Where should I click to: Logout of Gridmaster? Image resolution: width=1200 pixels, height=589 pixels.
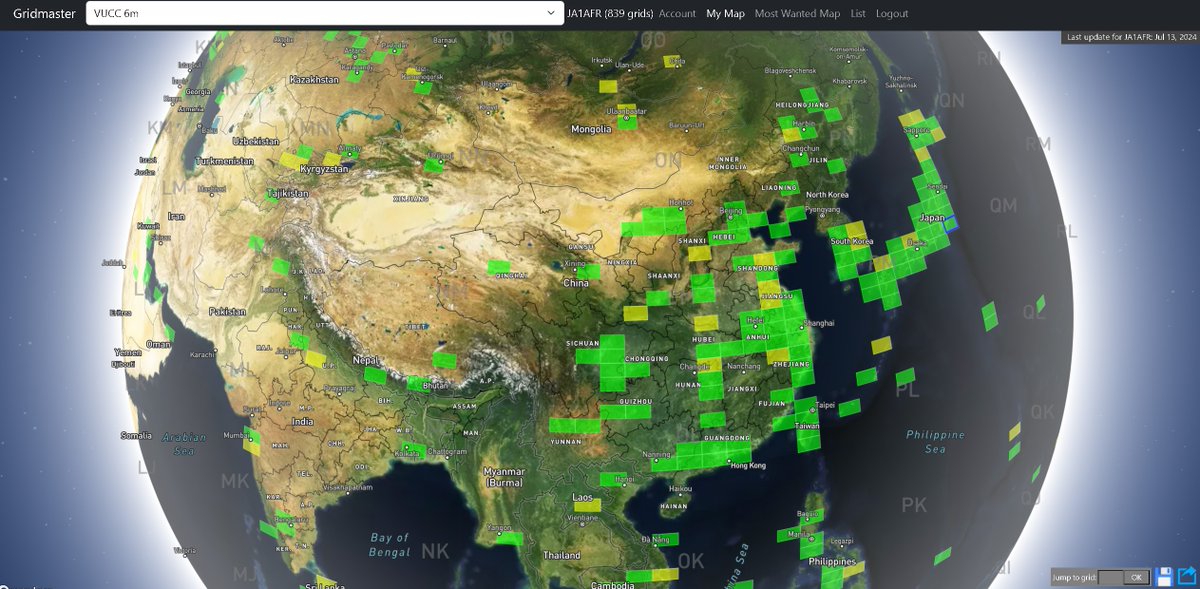click(890, 13)
